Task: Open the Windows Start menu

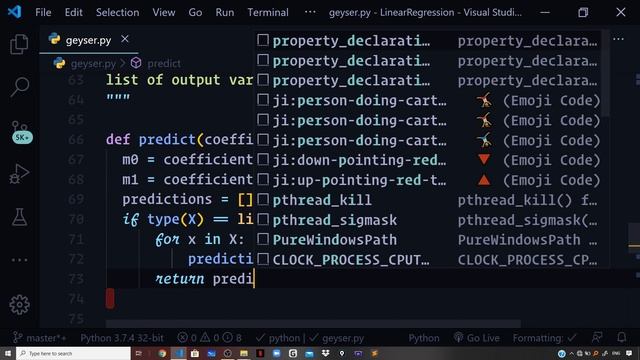Action: click(7, 353)
